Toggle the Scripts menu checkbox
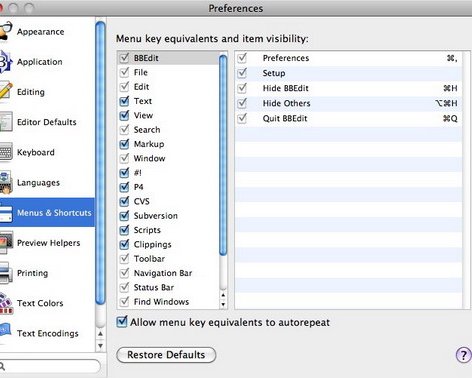Viewport: 472px width, 378px height. (124, 230)
